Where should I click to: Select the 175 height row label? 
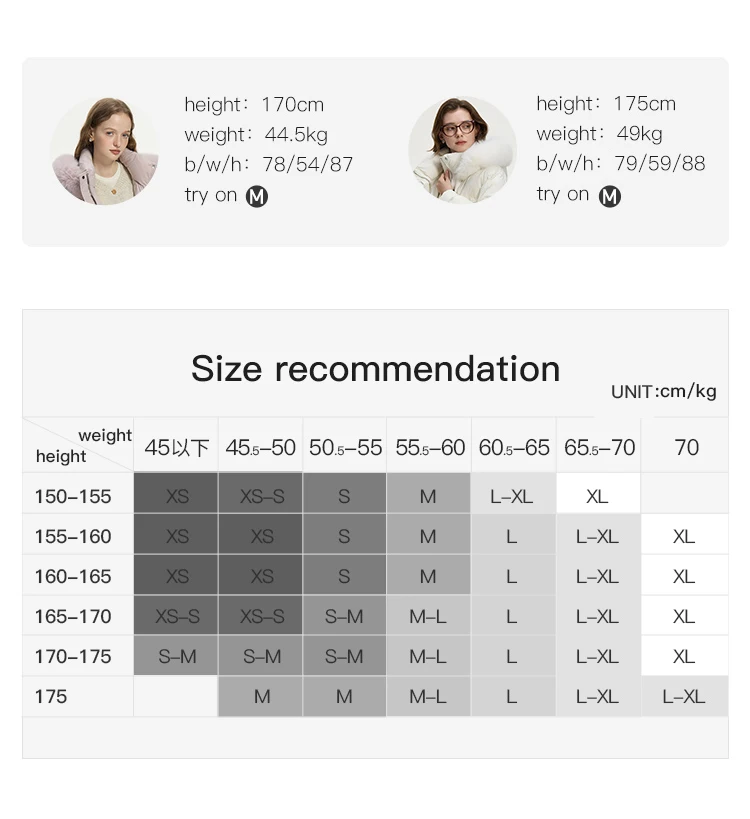coord(51,696)
